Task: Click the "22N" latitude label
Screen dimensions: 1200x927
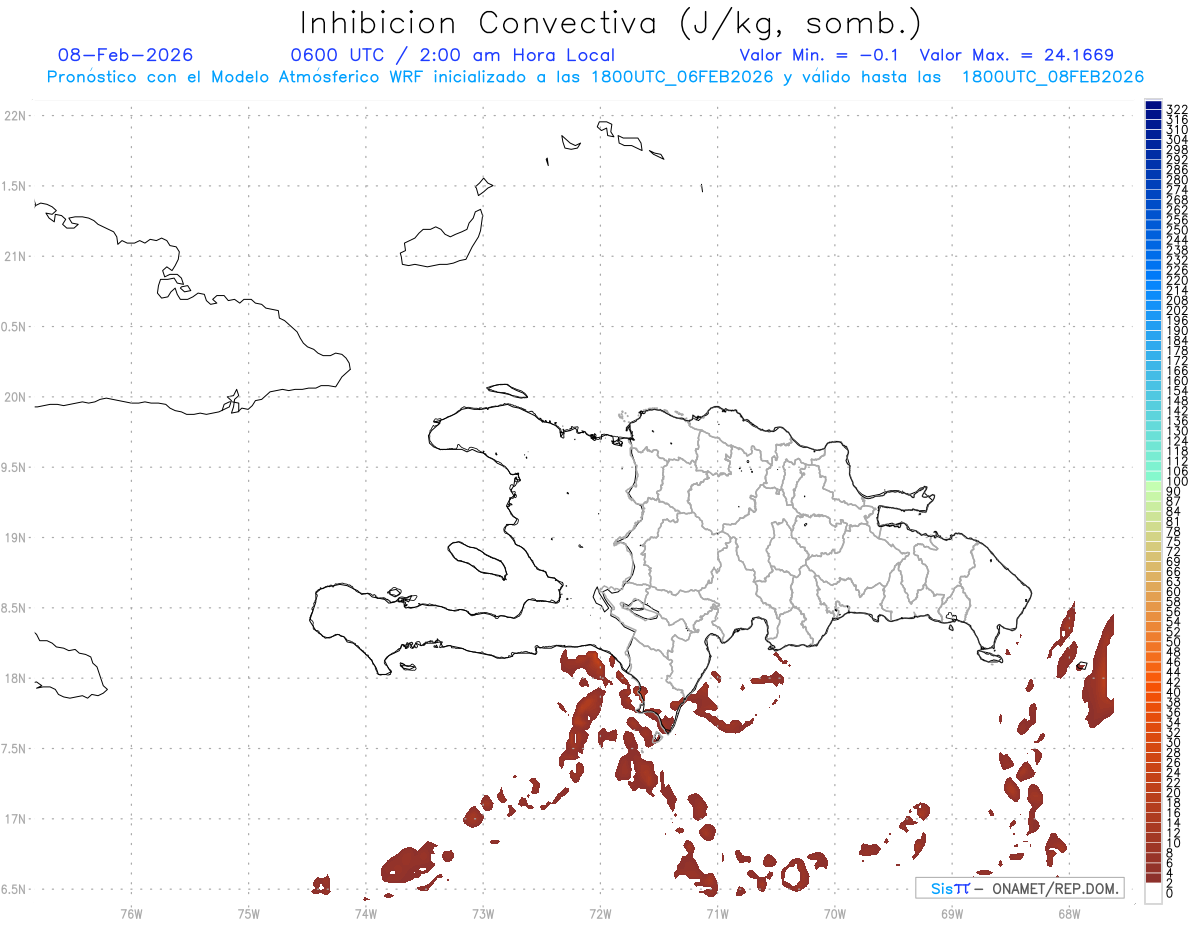Action: [14, 116]
